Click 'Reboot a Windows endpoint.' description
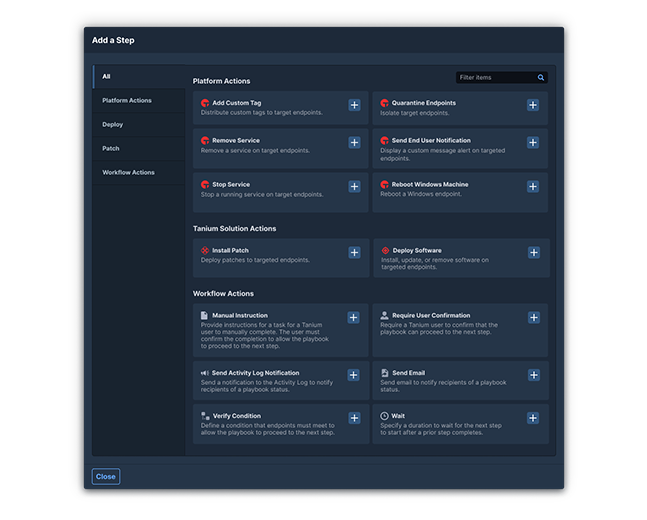This screenshot has width=647, height=520. (421, 194)
